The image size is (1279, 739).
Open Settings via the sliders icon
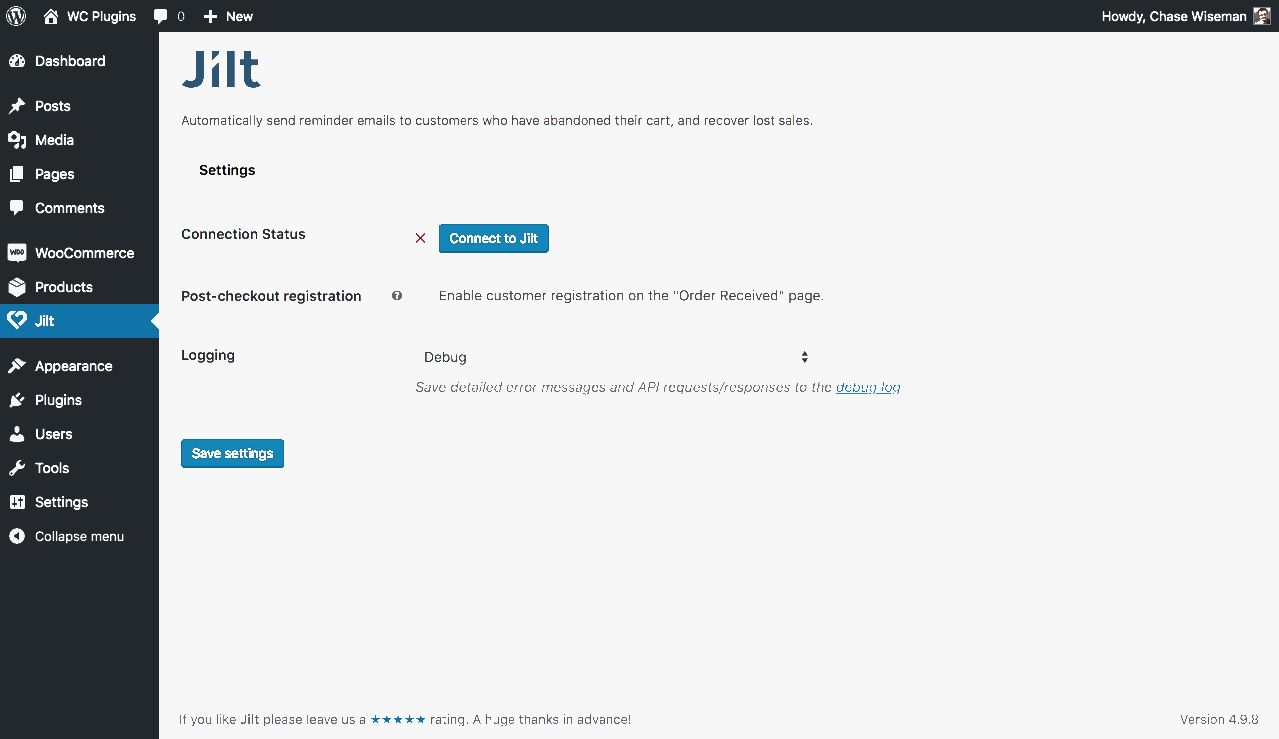tap(16, 502)
